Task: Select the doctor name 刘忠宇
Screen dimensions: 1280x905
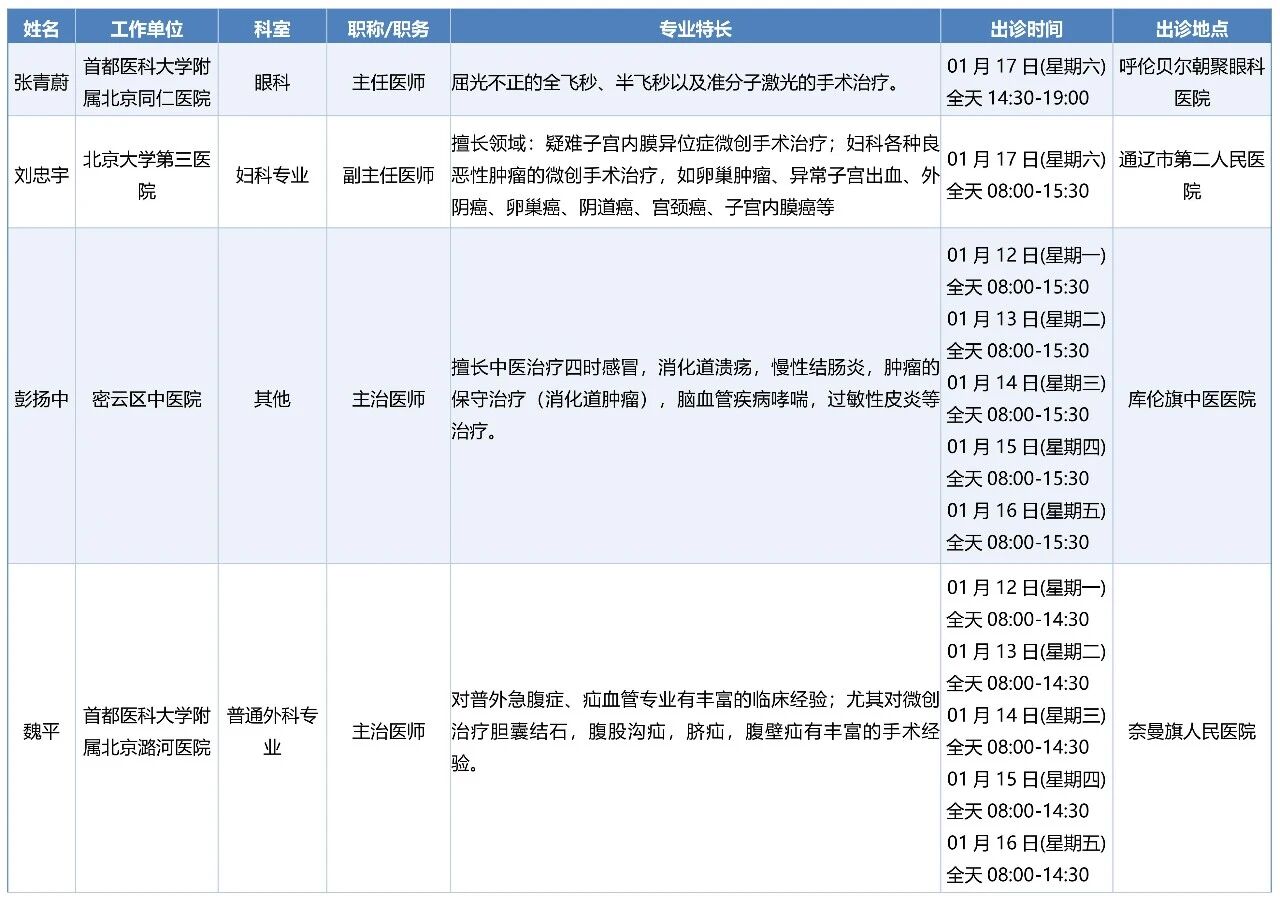Action: tap(41, 175)
